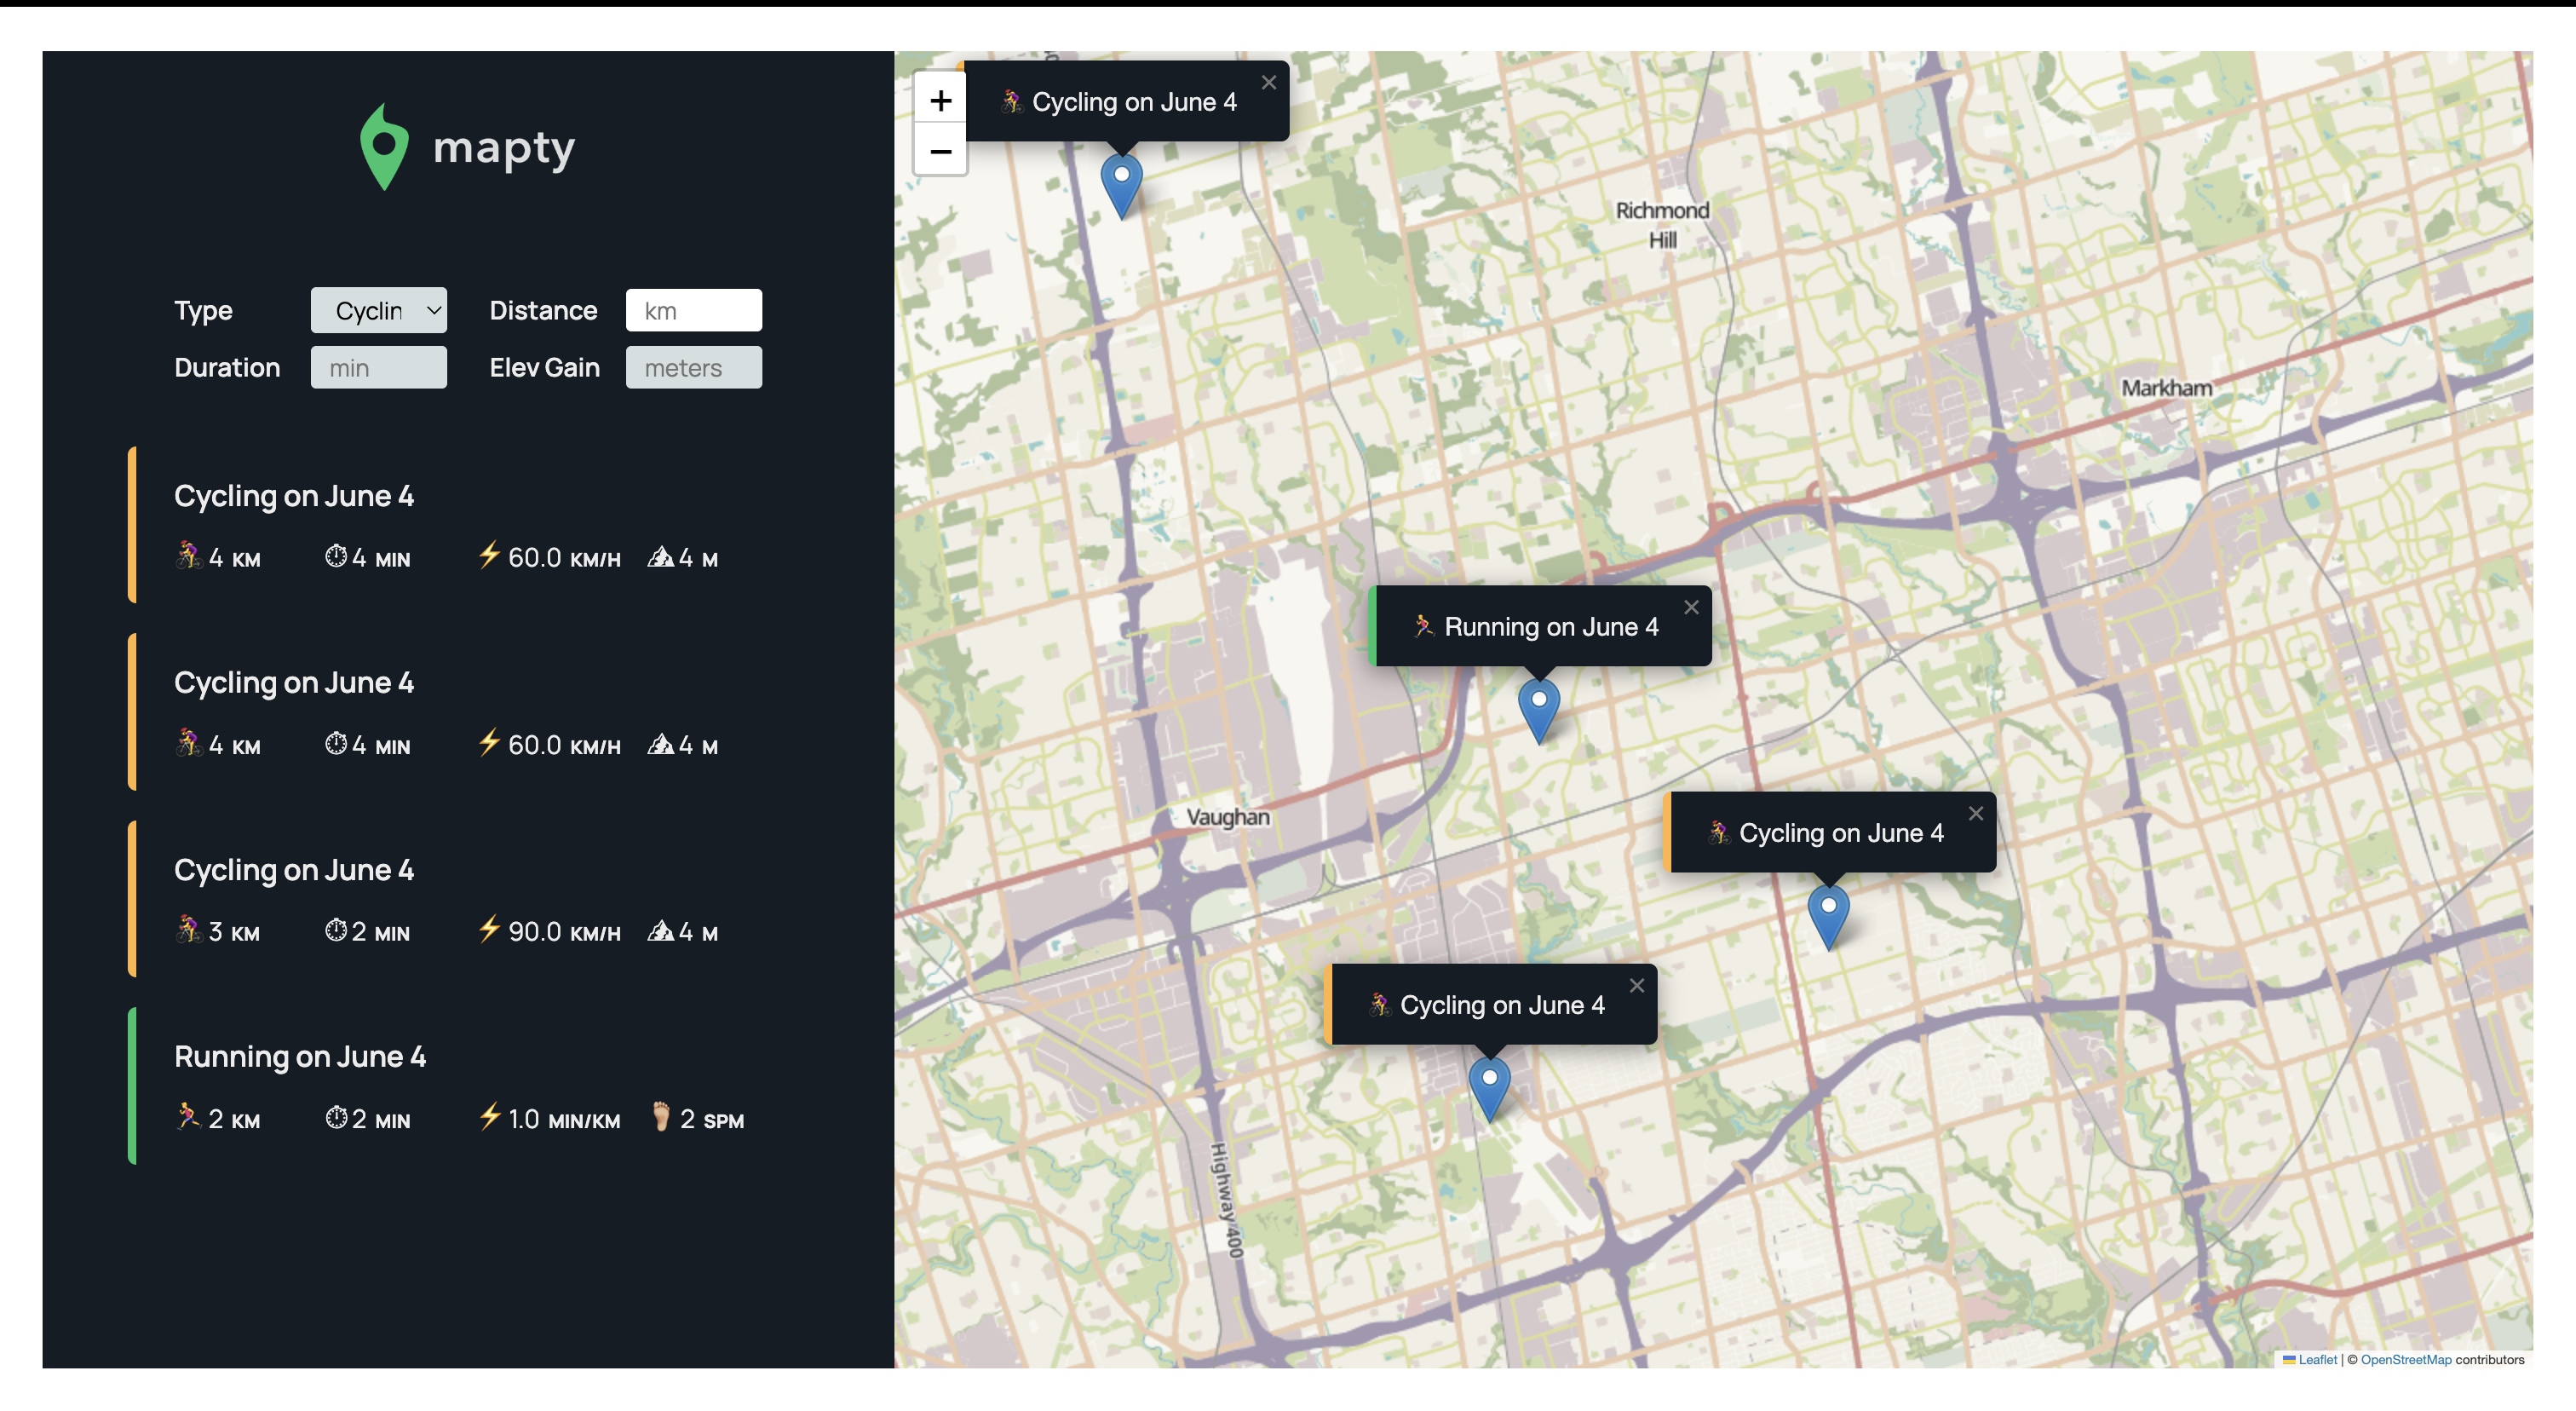This screenshot has width=2576, height=1411.
Task: Click the Duration min input field
Action: click(x=378, y=368)
